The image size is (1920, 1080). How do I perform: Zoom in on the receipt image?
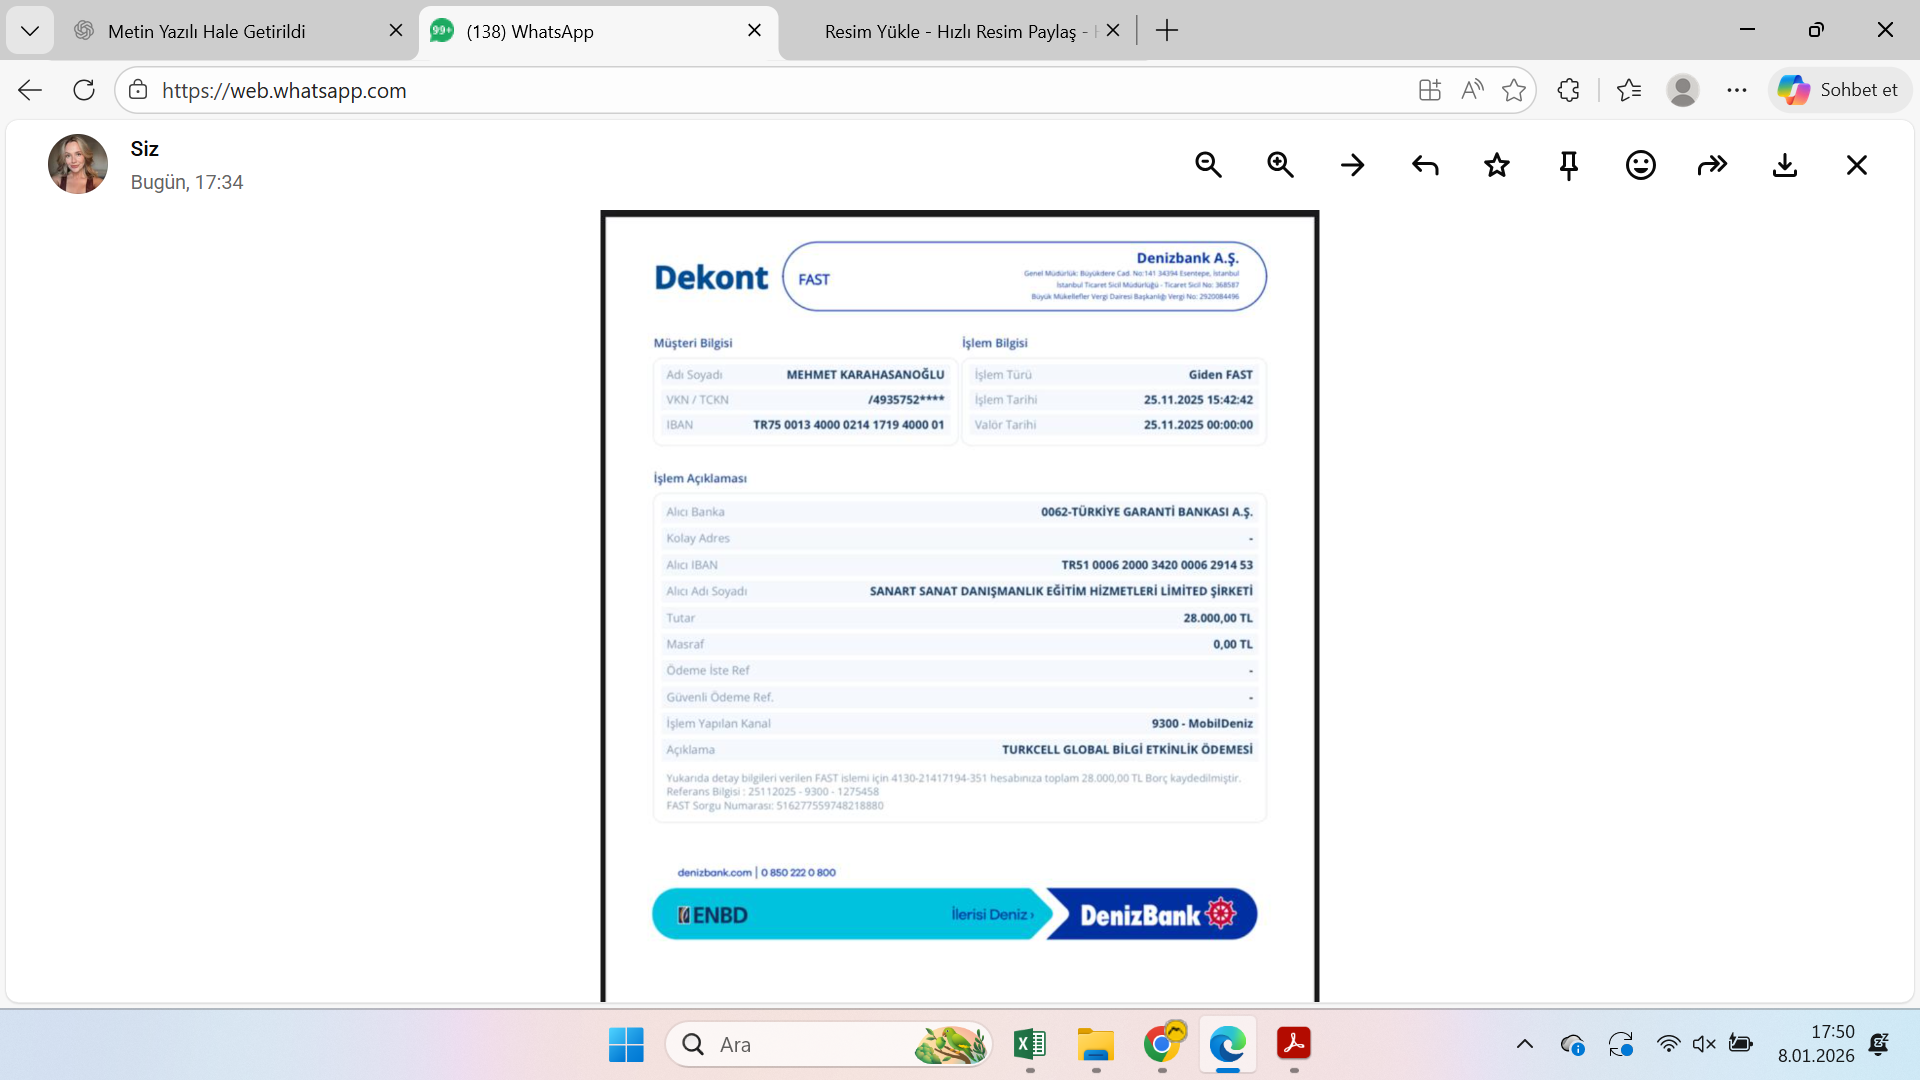pyautogui.click(x=1281, y=165)
